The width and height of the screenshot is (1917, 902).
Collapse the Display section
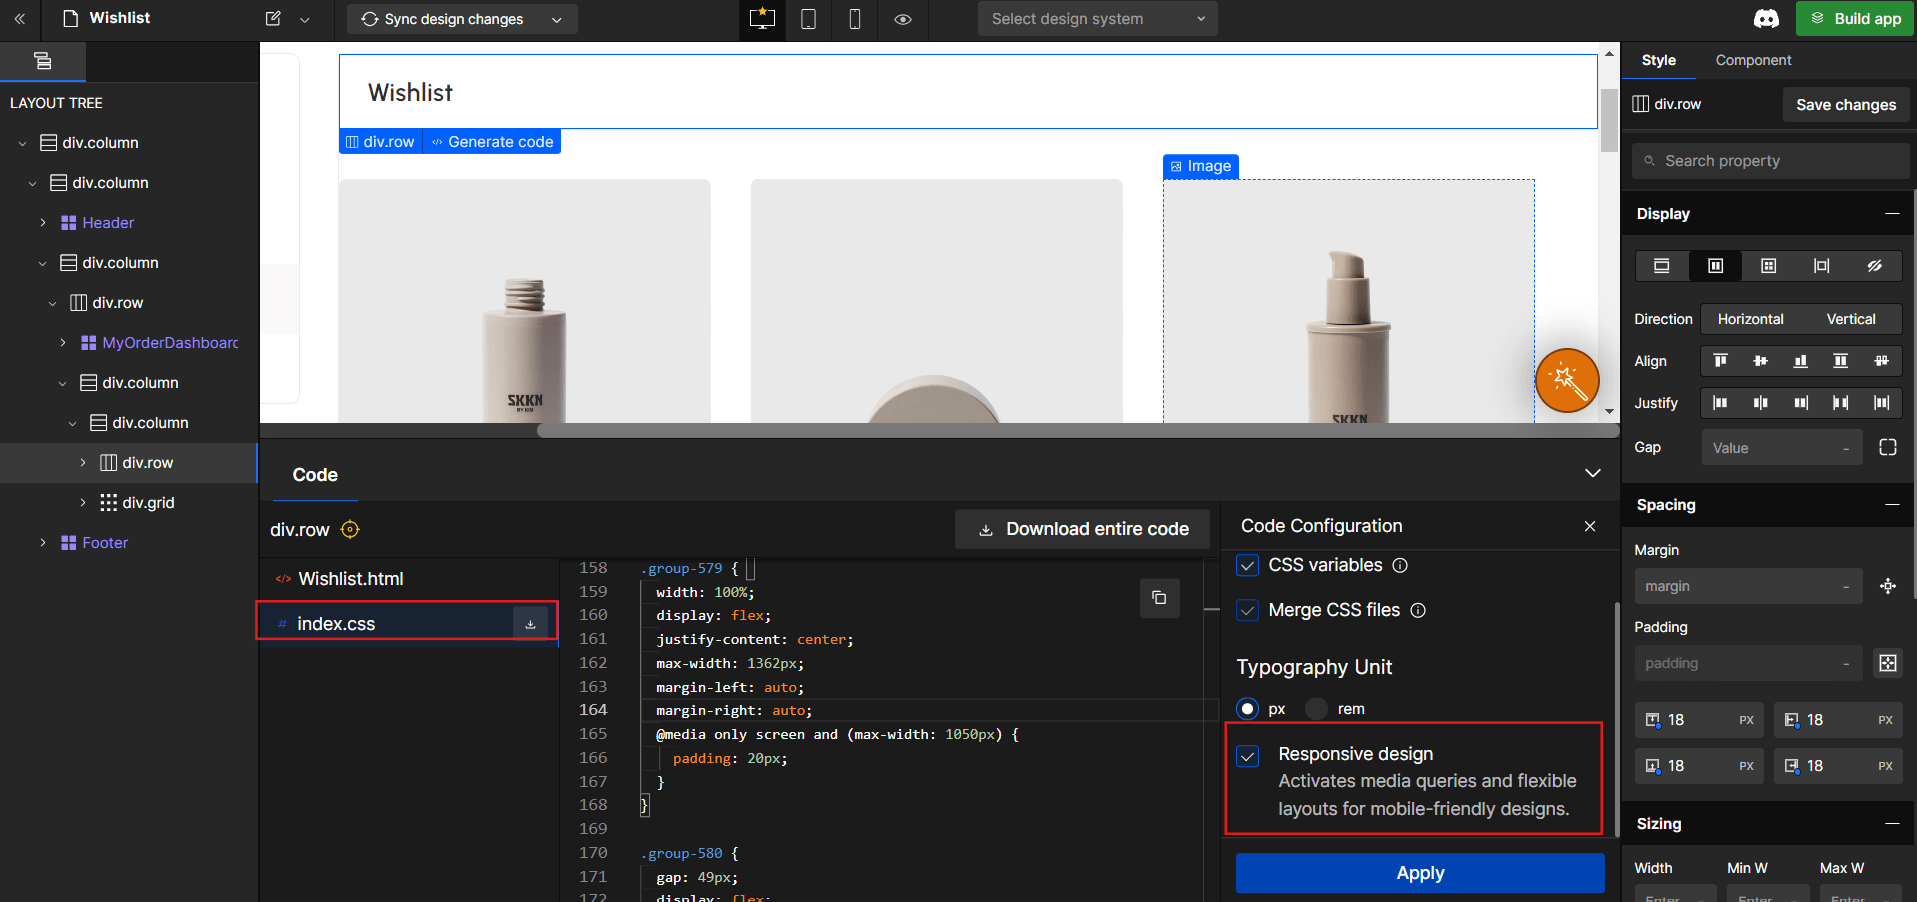point(1892,214)
